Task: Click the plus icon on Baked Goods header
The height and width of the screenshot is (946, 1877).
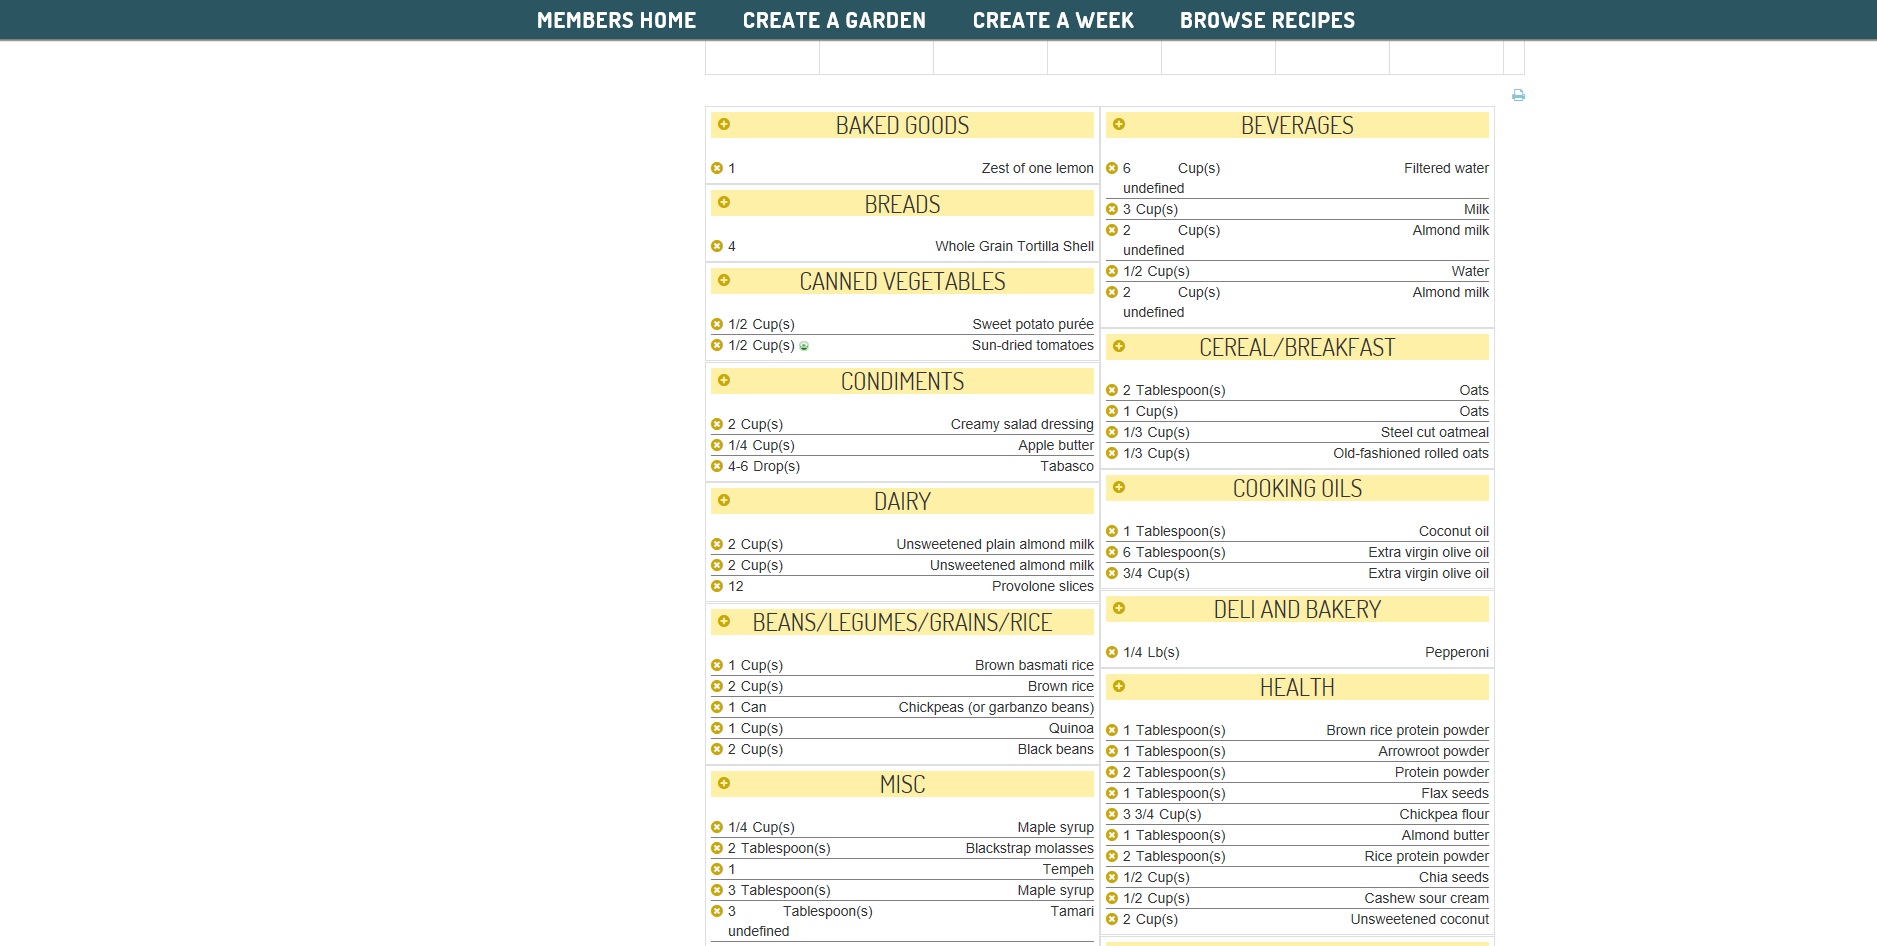Action: pyautogui.click(x=724, y=124)
